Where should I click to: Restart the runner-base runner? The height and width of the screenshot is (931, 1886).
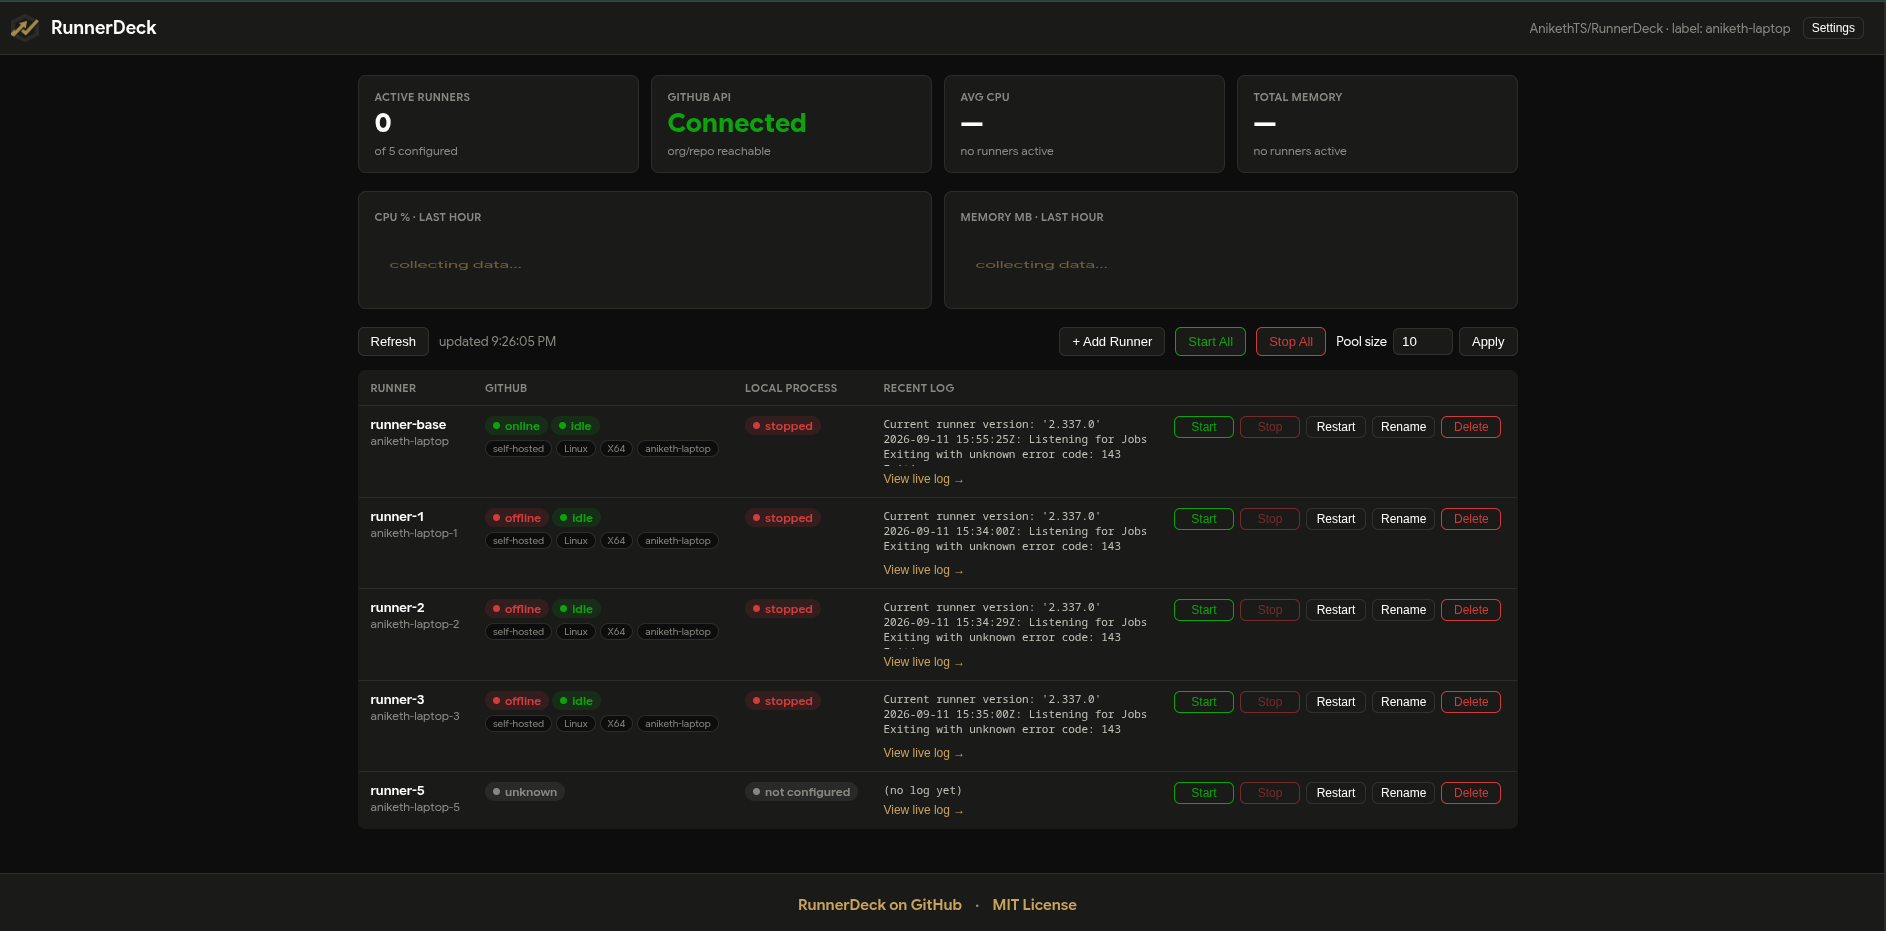[1336, 427]
